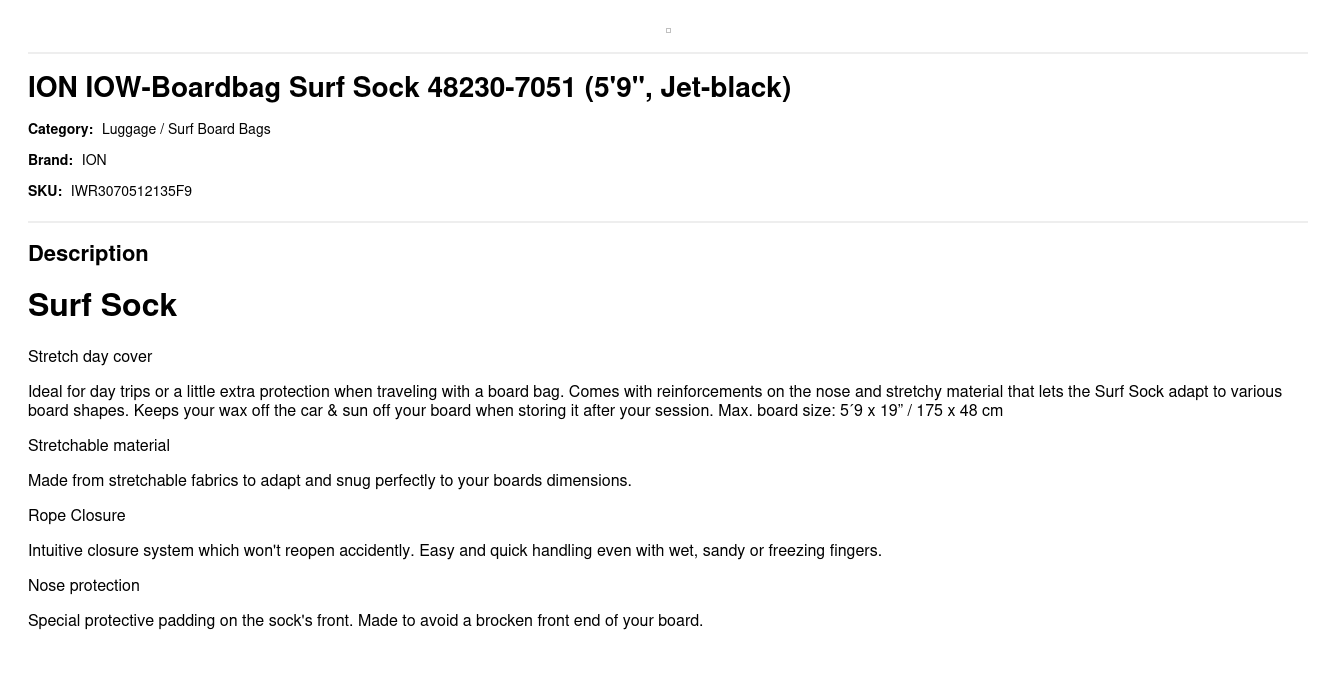Click the Brand label
1328x676 pixels.
point(50,160)
